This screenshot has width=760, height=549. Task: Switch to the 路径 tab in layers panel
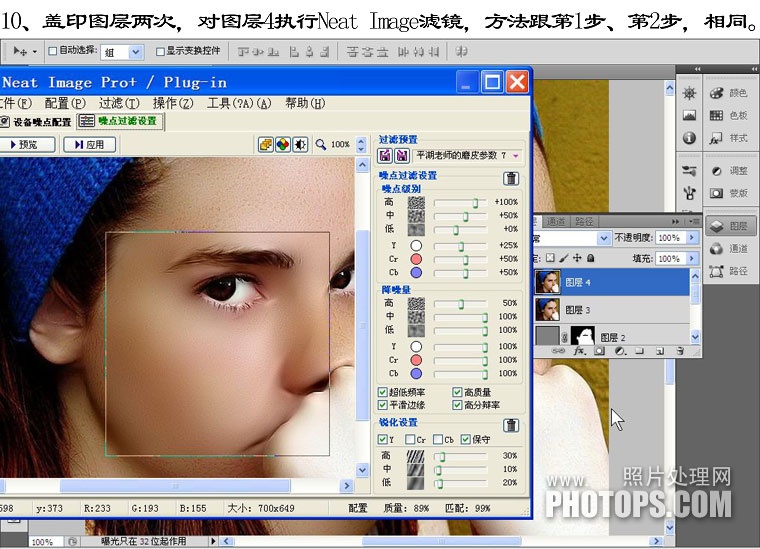[584, 221]
